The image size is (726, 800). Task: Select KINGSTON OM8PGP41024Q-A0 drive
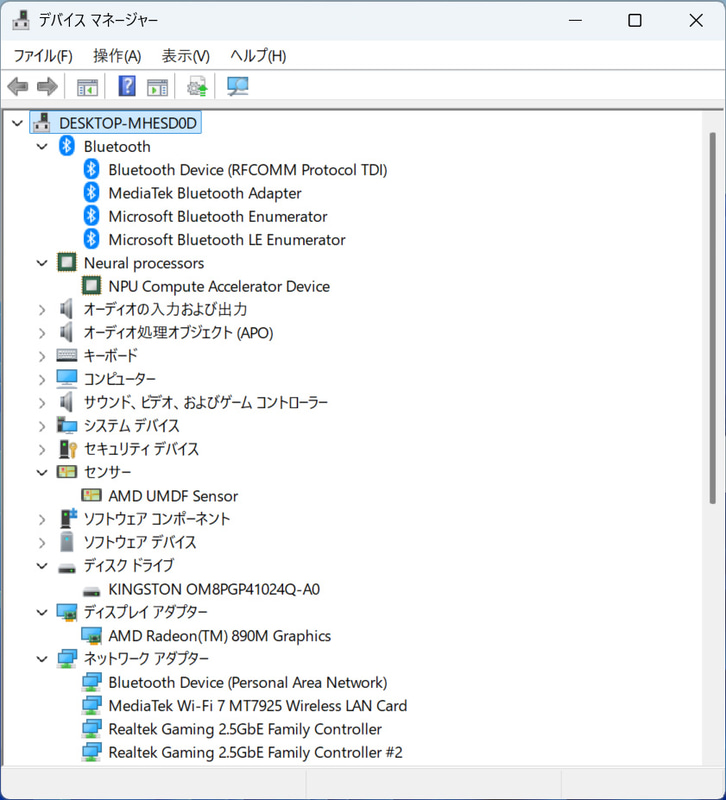click(x=214, y=589)
